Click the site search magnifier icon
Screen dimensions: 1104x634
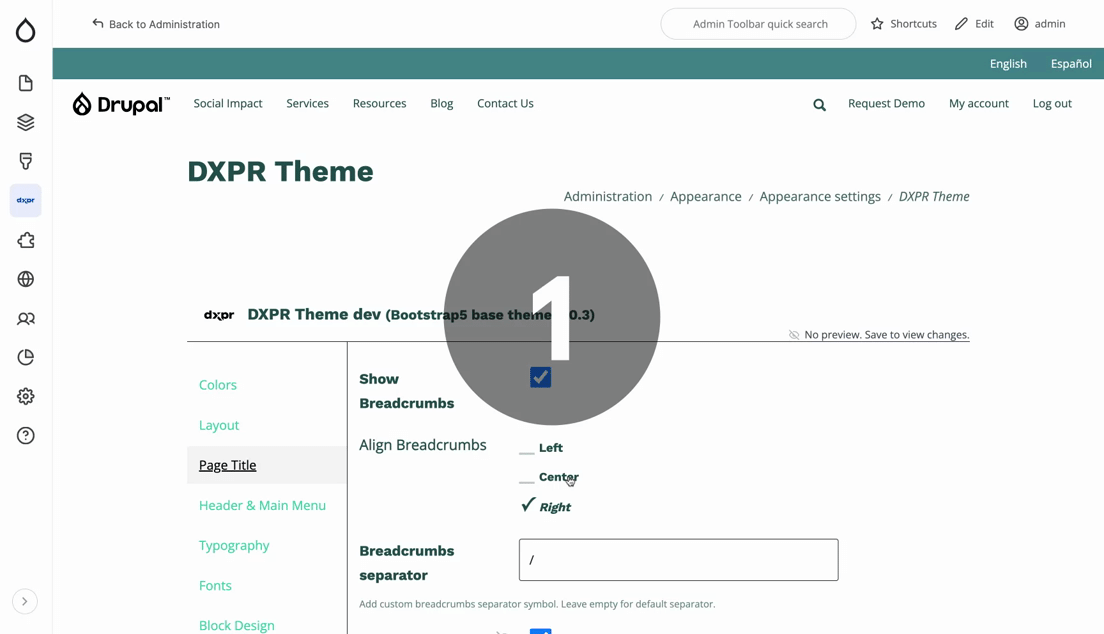pos(819,105)
